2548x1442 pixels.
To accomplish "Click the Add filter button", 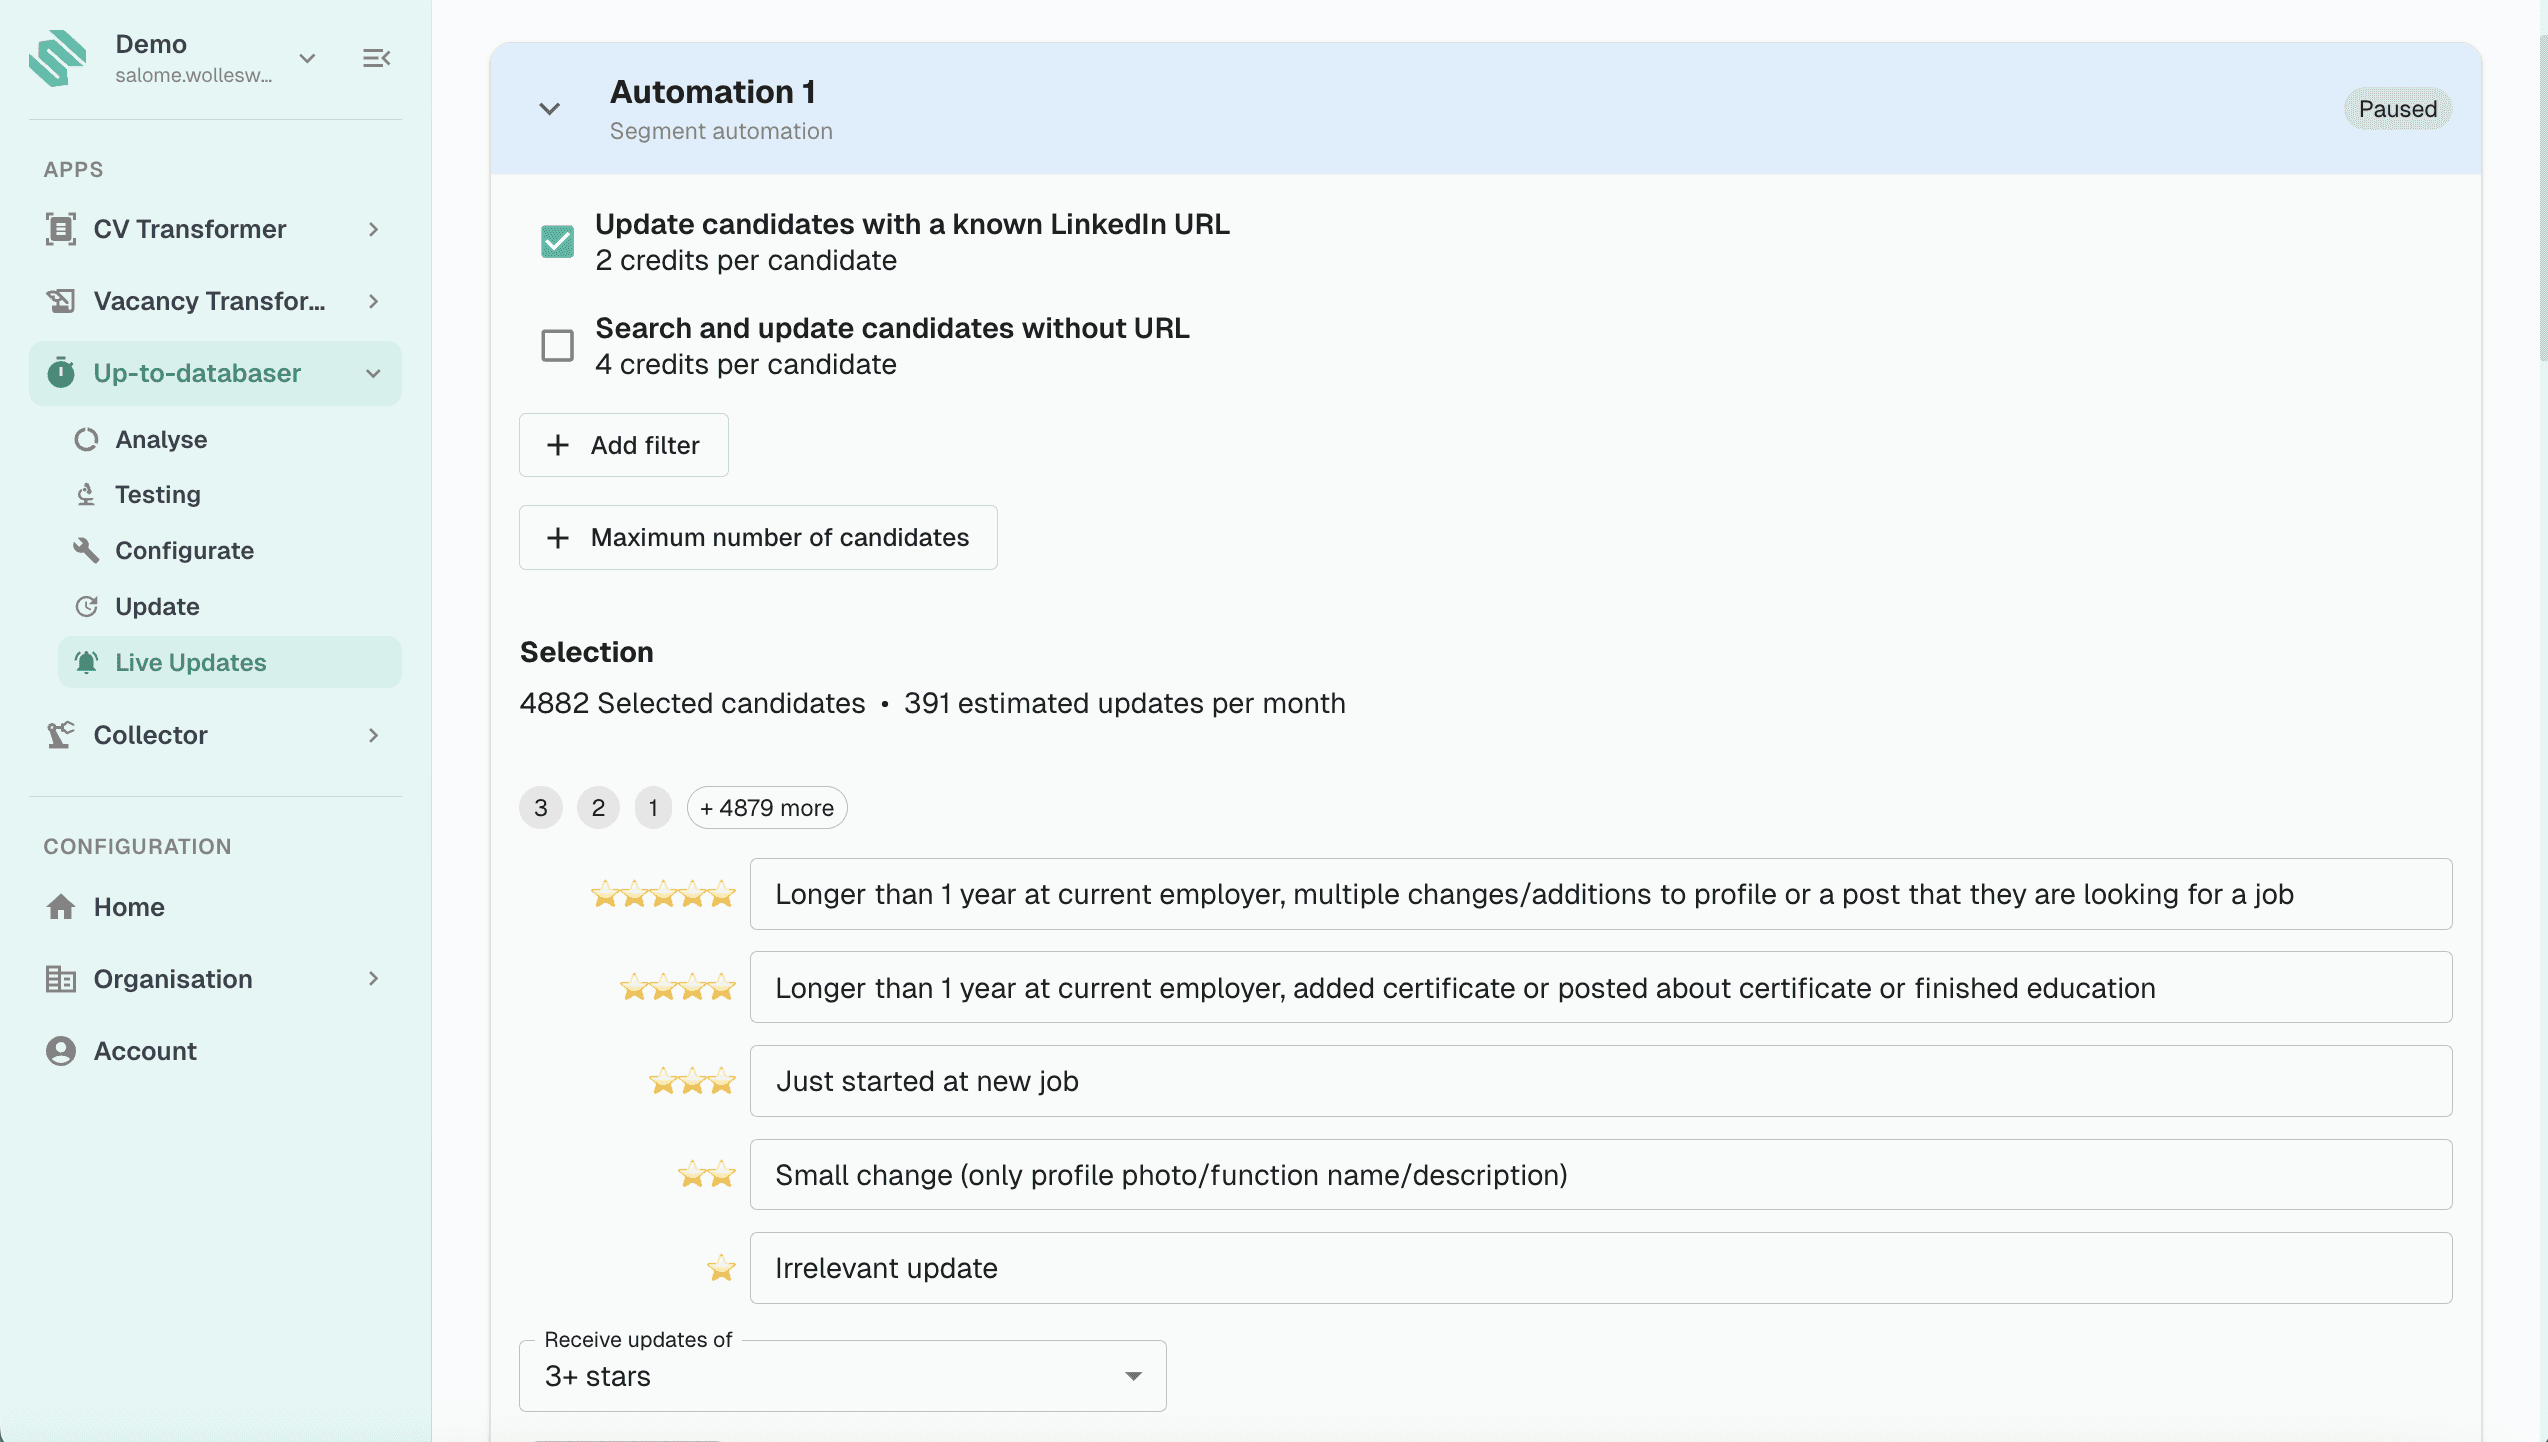I will (623, 445).
